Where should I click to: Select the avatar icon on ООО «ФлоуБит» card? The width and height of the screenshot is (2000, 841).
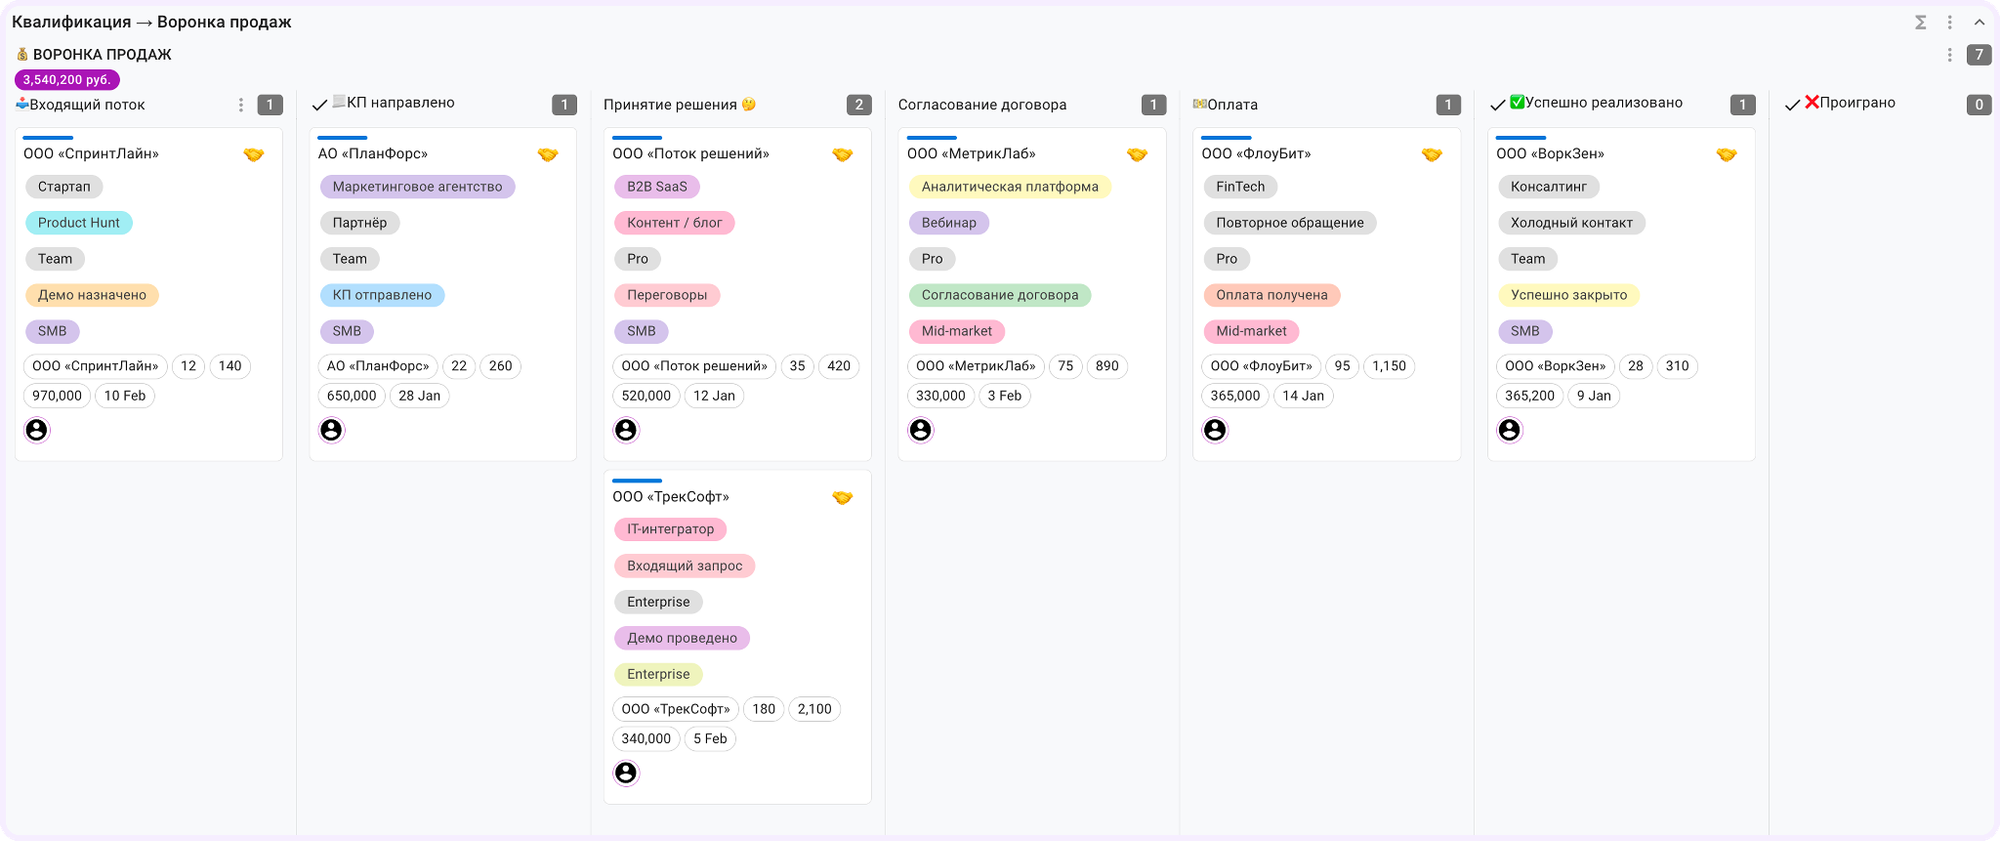[1215, 429]
